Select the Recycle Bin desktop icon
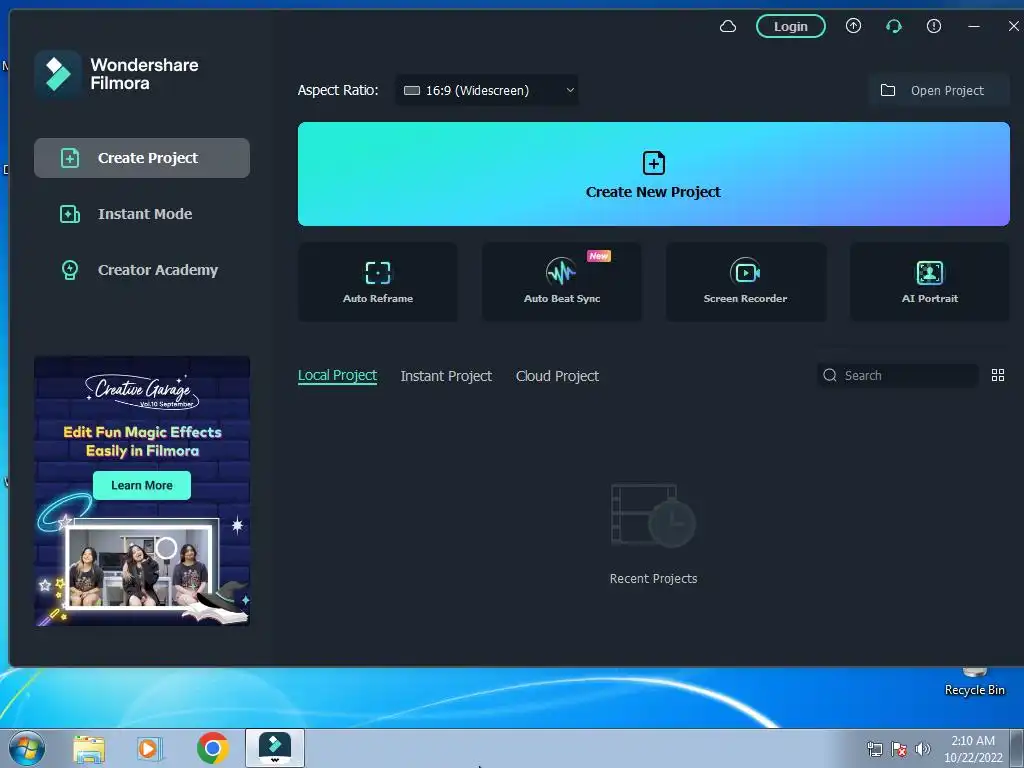Screen dimensions: 1024x768 click(974, 682)
